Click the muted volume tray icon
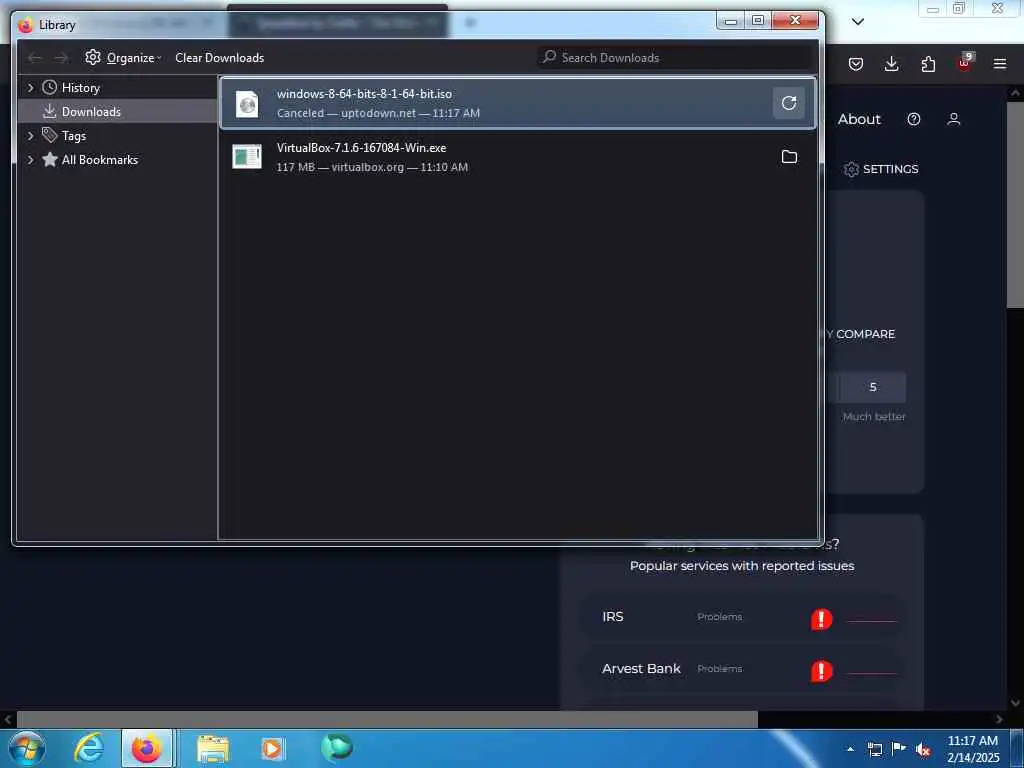Viewport: 1024px width, 768px height. (x=923, y=750)
